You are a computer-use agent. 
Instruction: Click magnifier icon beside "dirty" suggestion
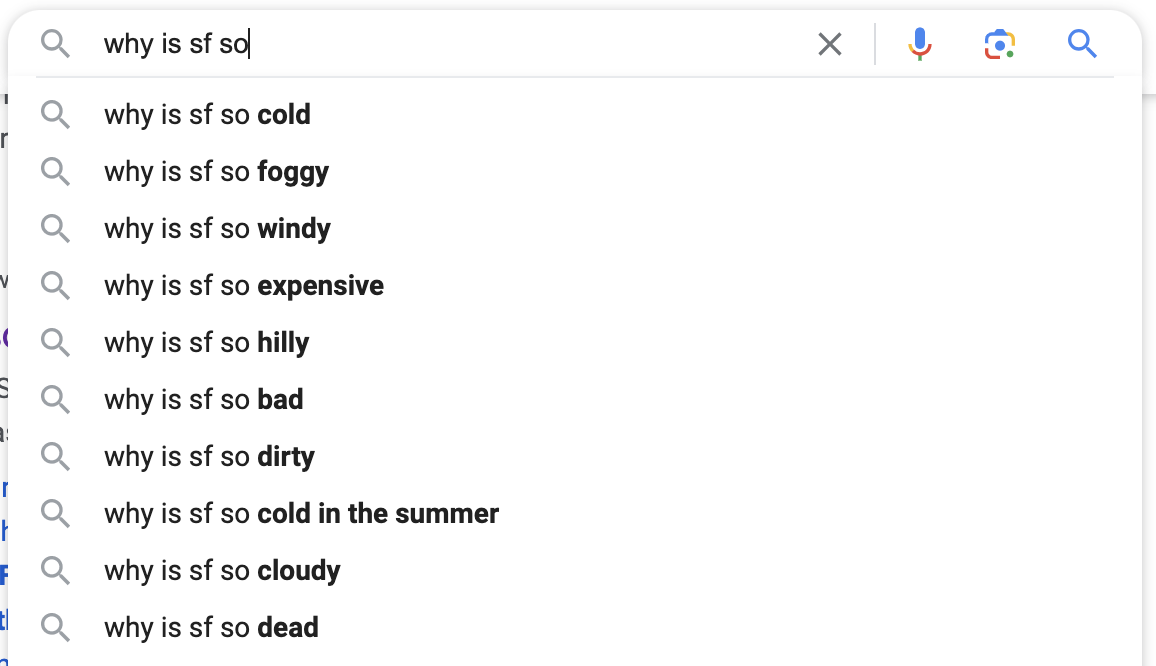coord(56,457)
